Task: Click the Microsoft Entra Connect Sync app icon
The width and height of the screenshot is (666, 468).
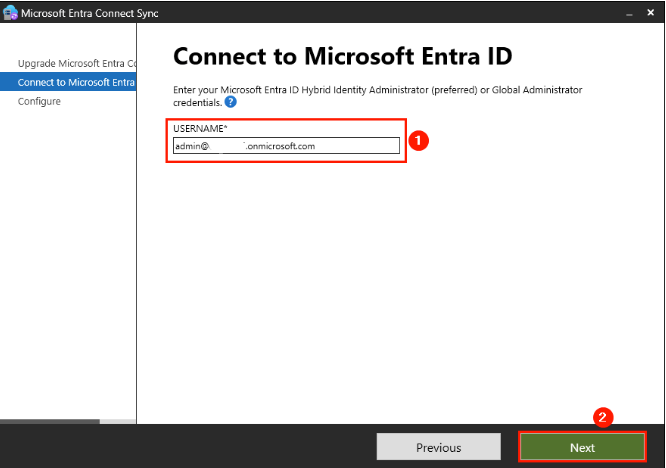Action: pos(10,13)
